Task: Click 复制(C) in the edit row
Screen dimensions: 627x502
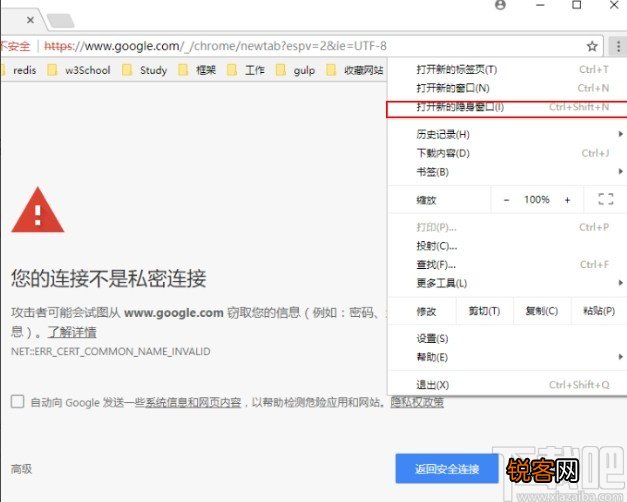Action: point(542,311)
